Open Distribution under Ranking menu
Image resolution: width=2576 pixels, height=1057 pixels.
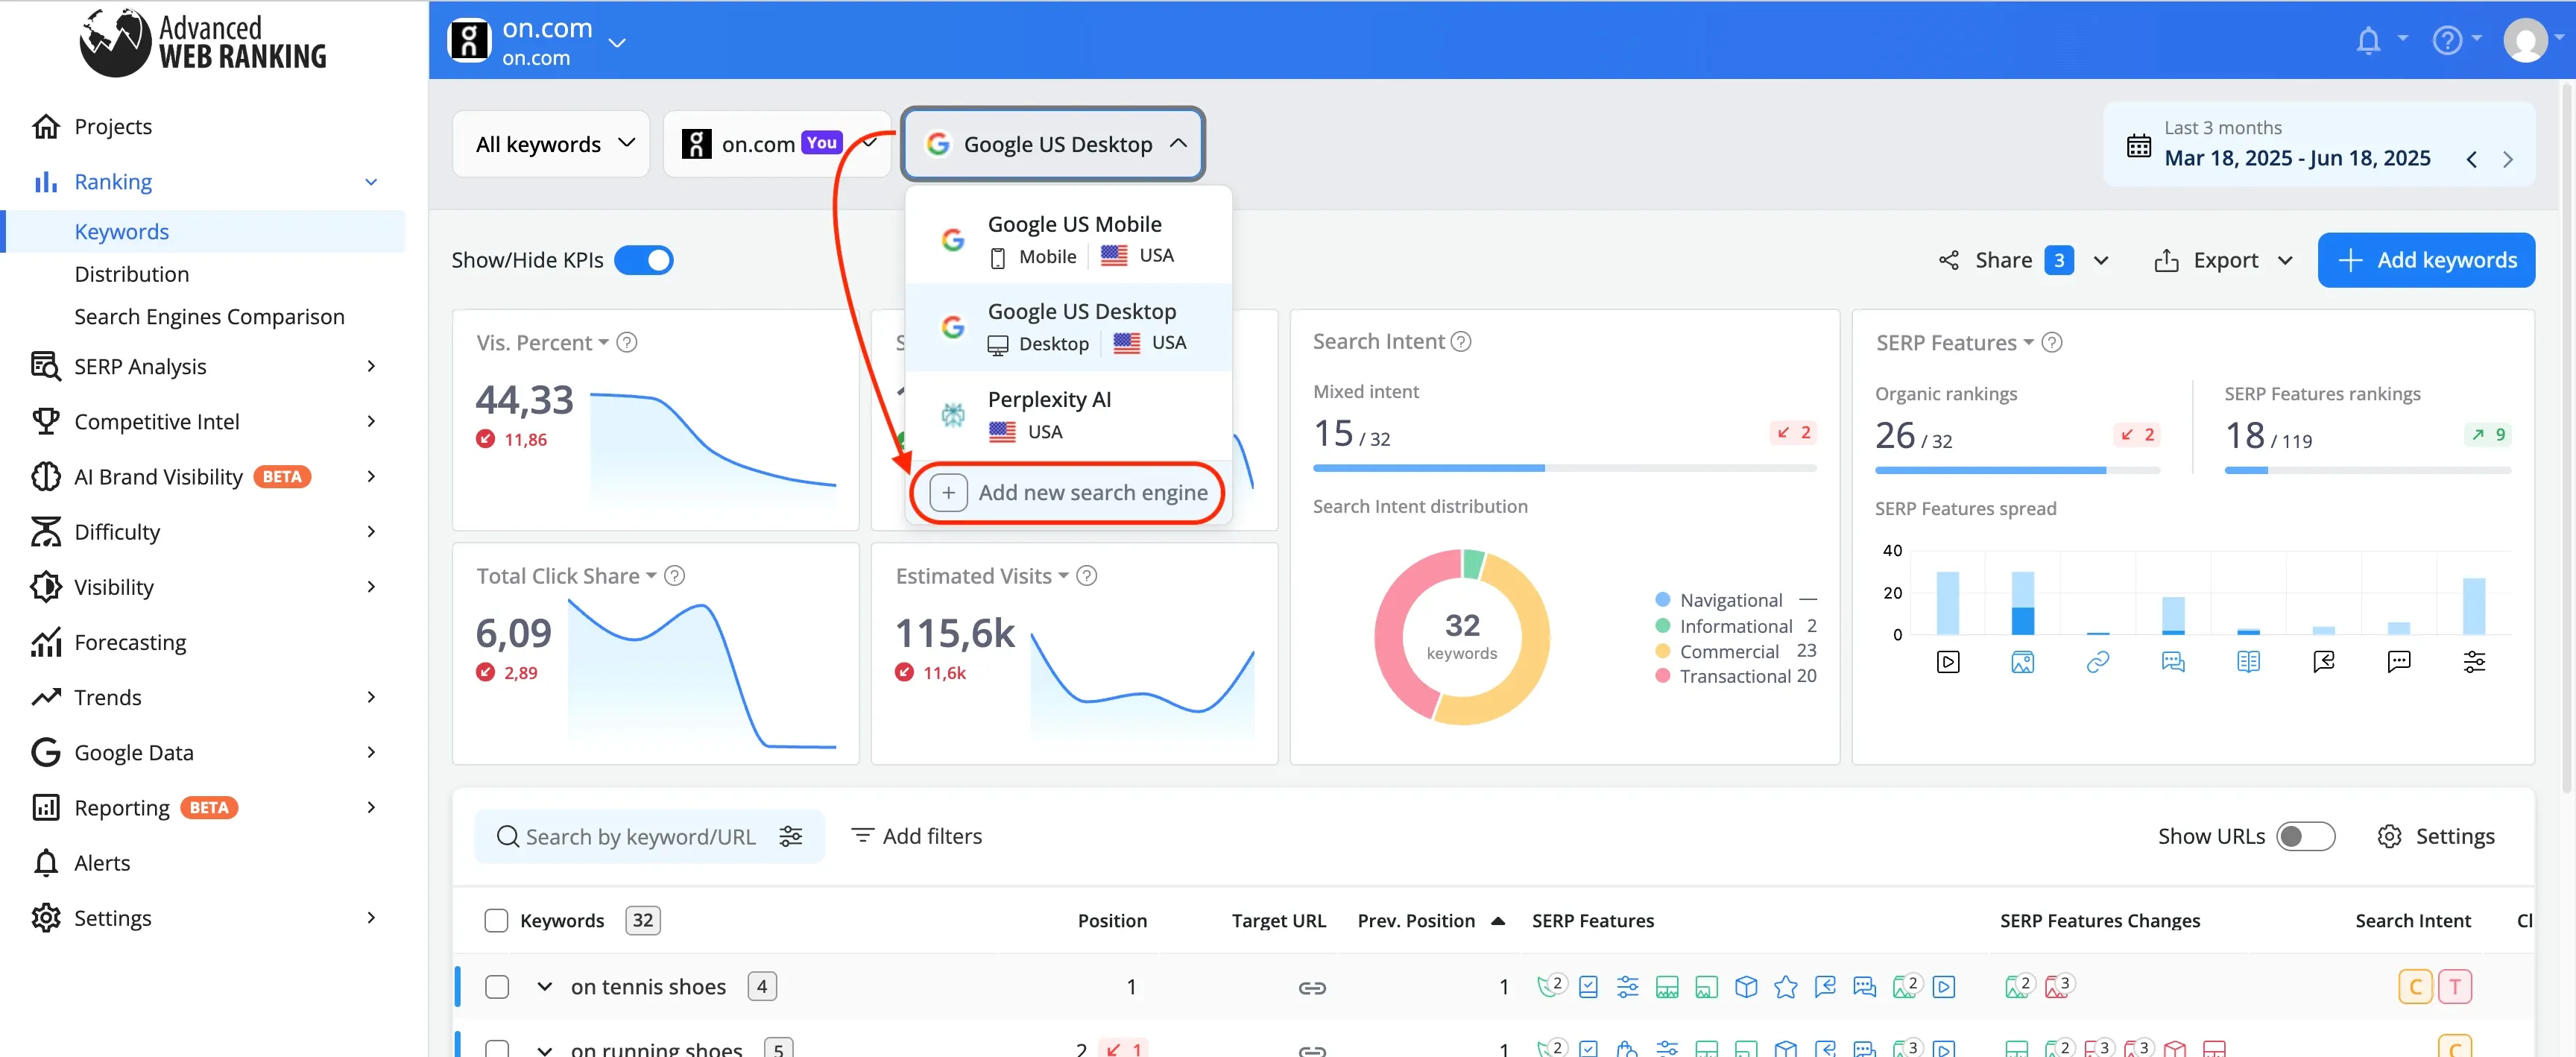pos(131,274)
